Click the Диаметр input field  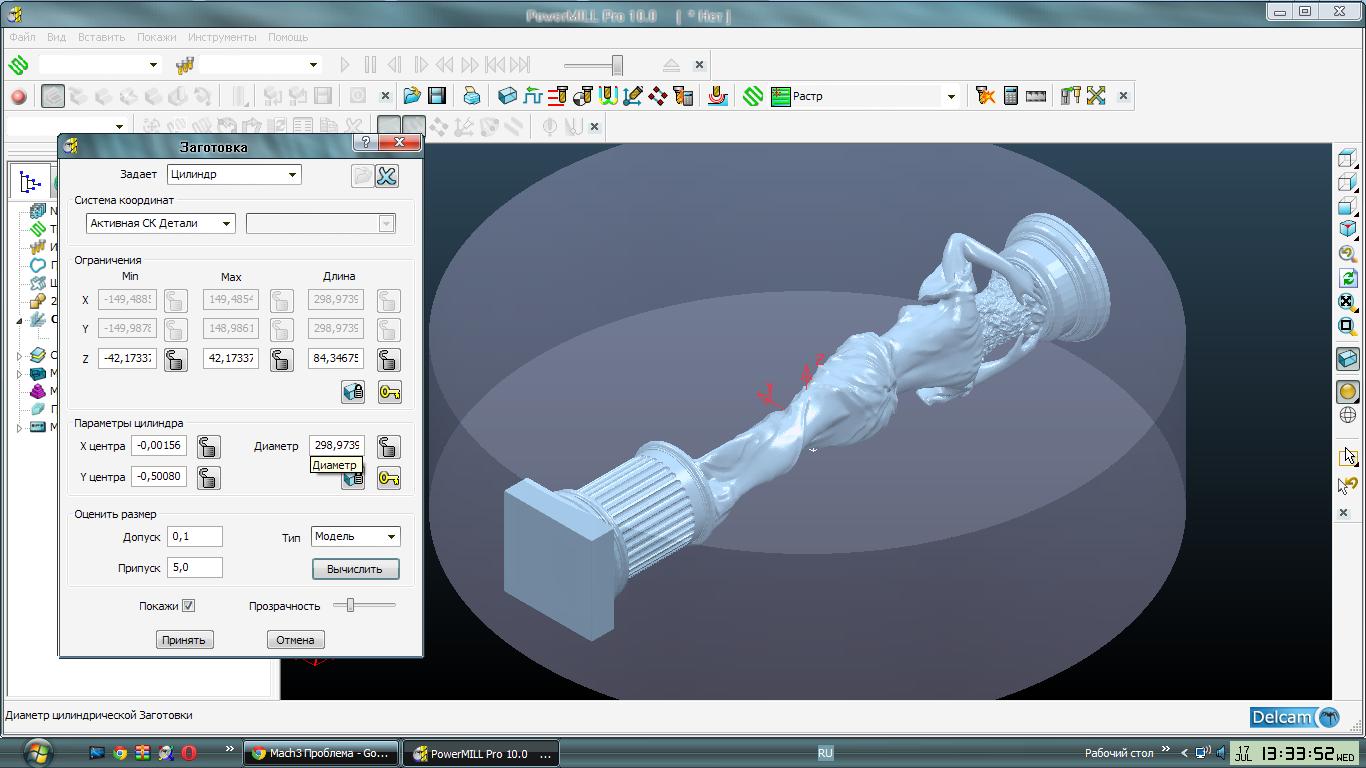point(337,446)
